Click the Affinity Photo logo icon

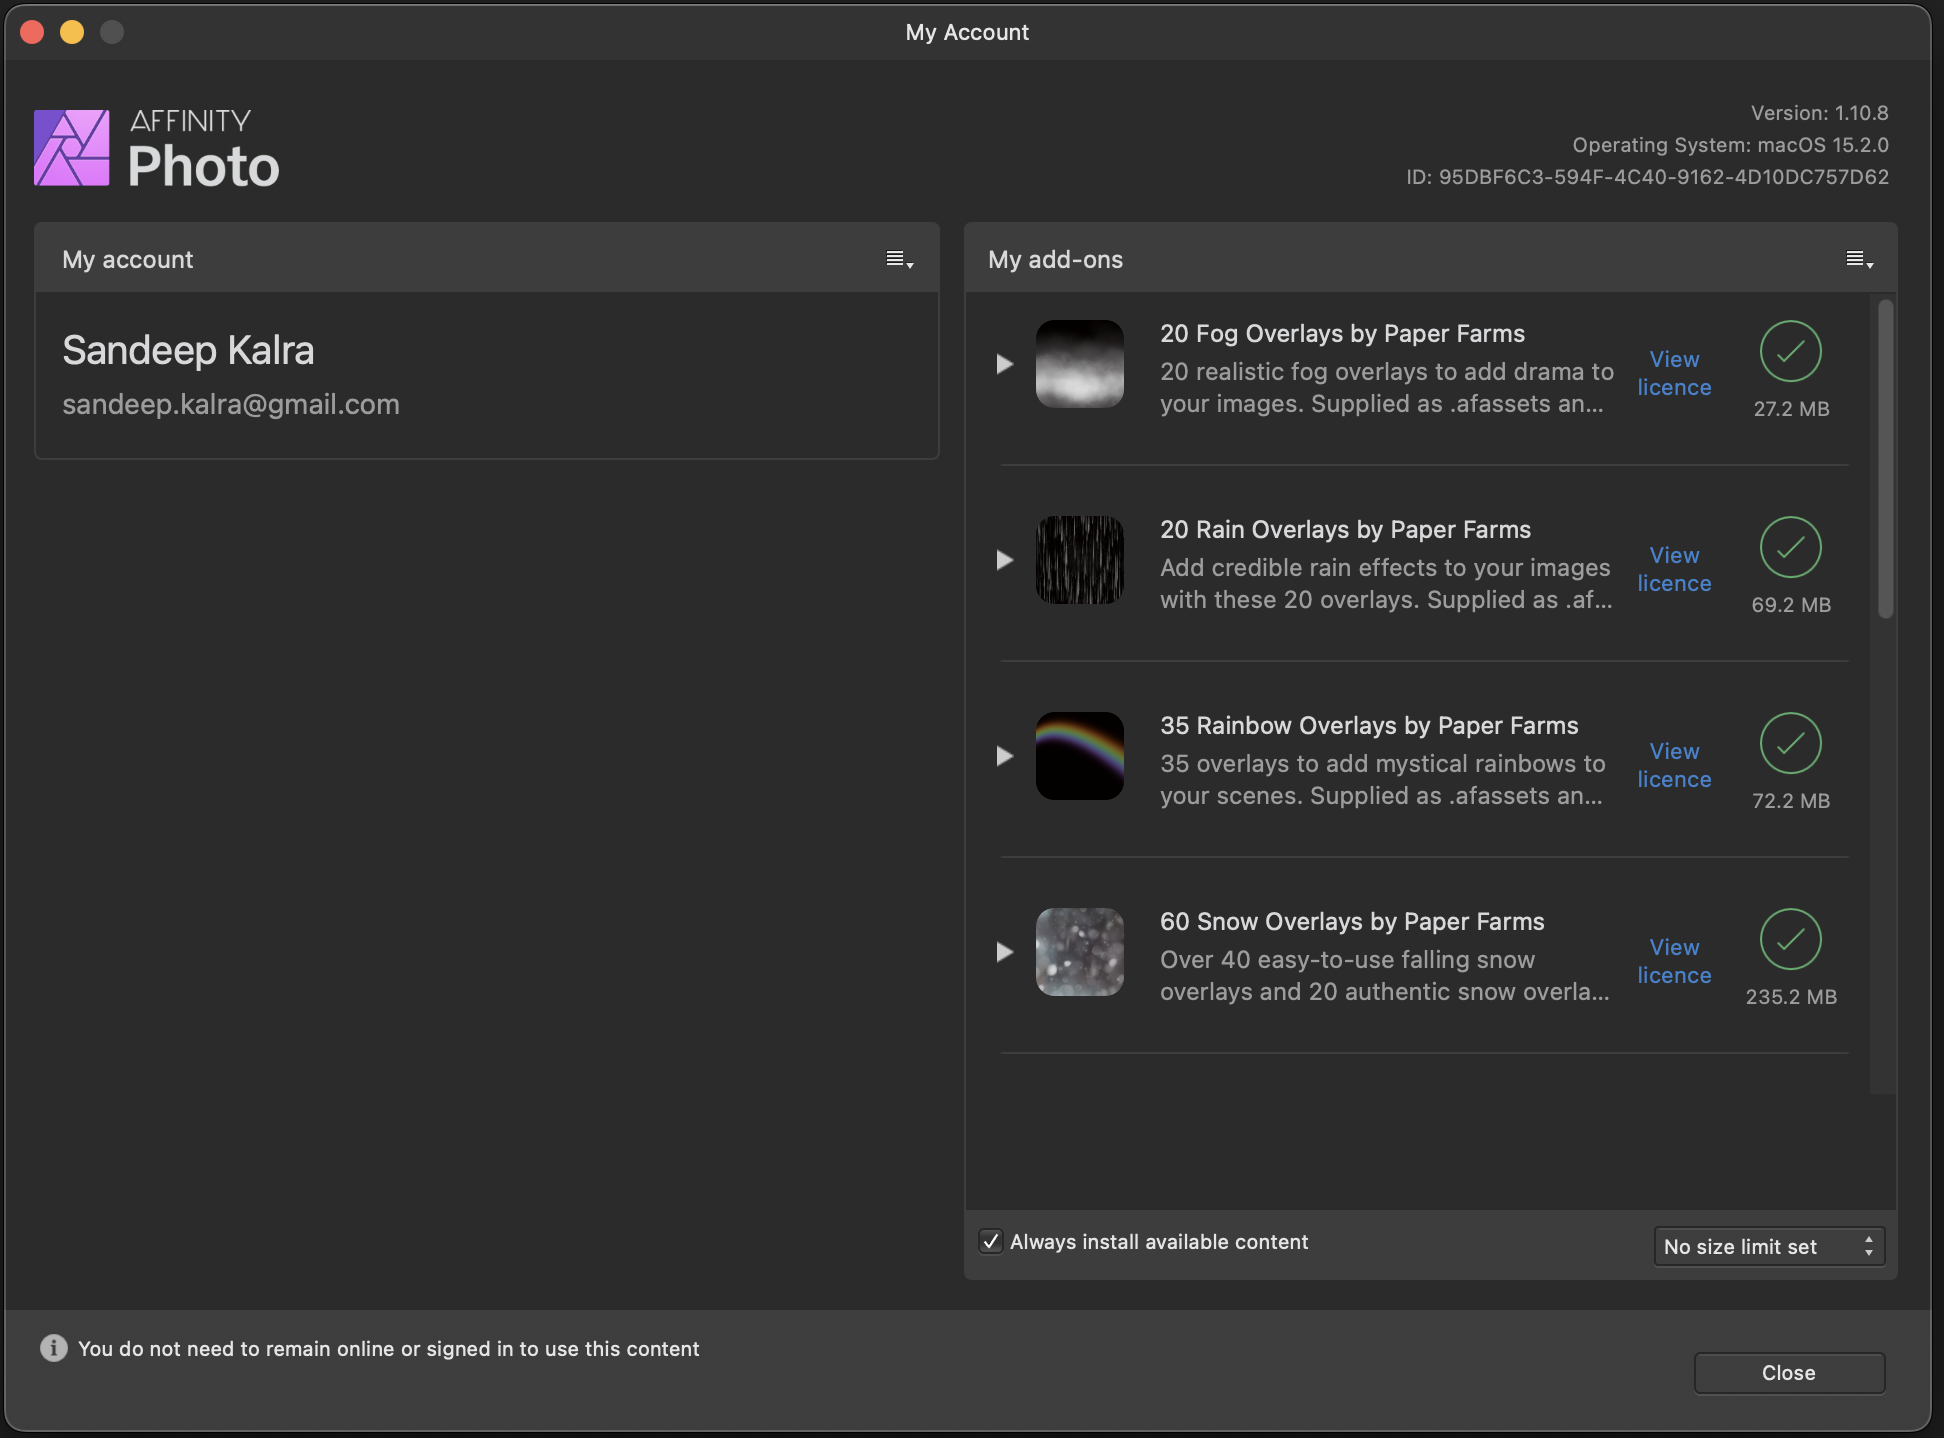(x=72, y=148)
